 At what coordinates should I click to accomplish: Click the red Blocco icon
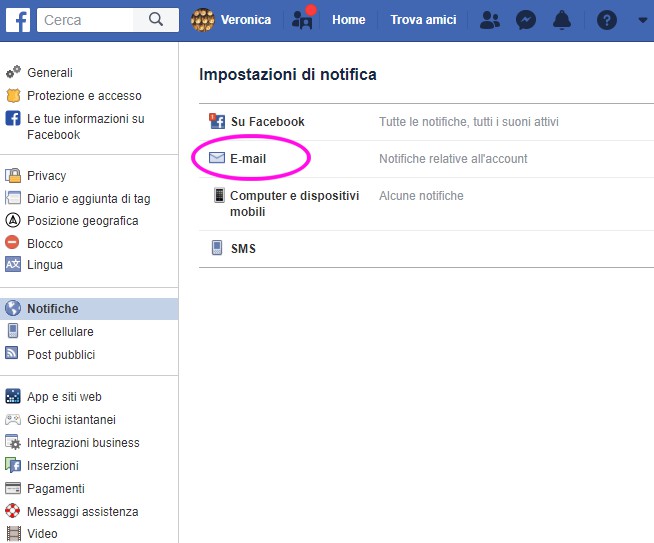(x=12, y=242)
